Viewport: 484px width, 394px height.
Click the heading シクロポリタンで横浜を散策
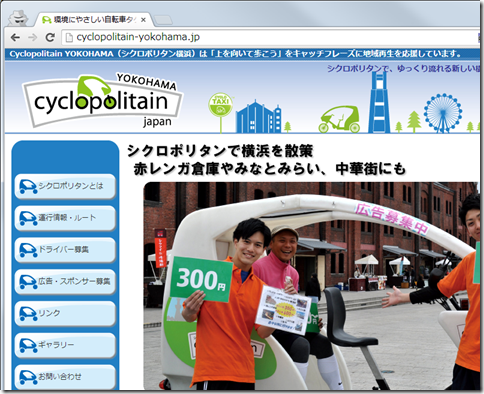pos(220,151)
